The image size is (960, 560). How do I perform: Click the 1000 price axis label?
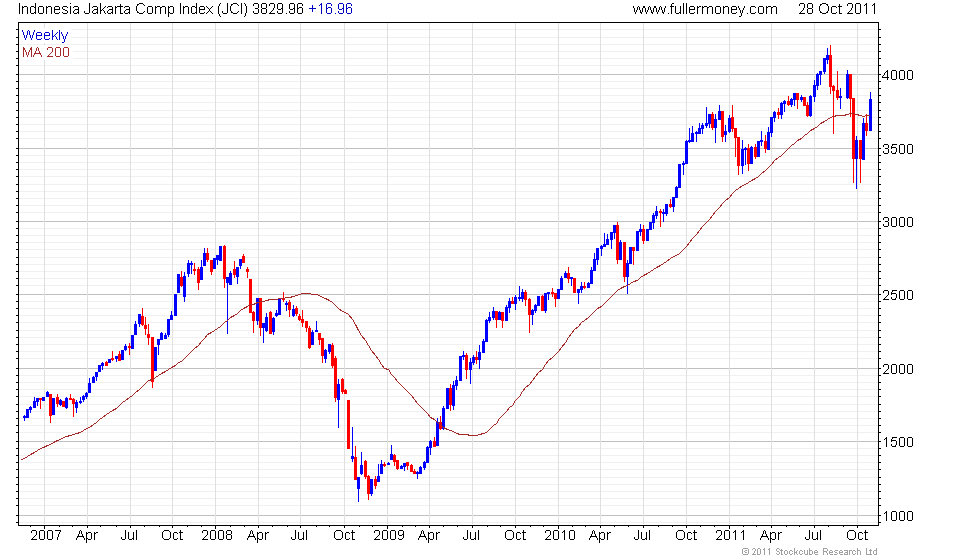[898, 516]
